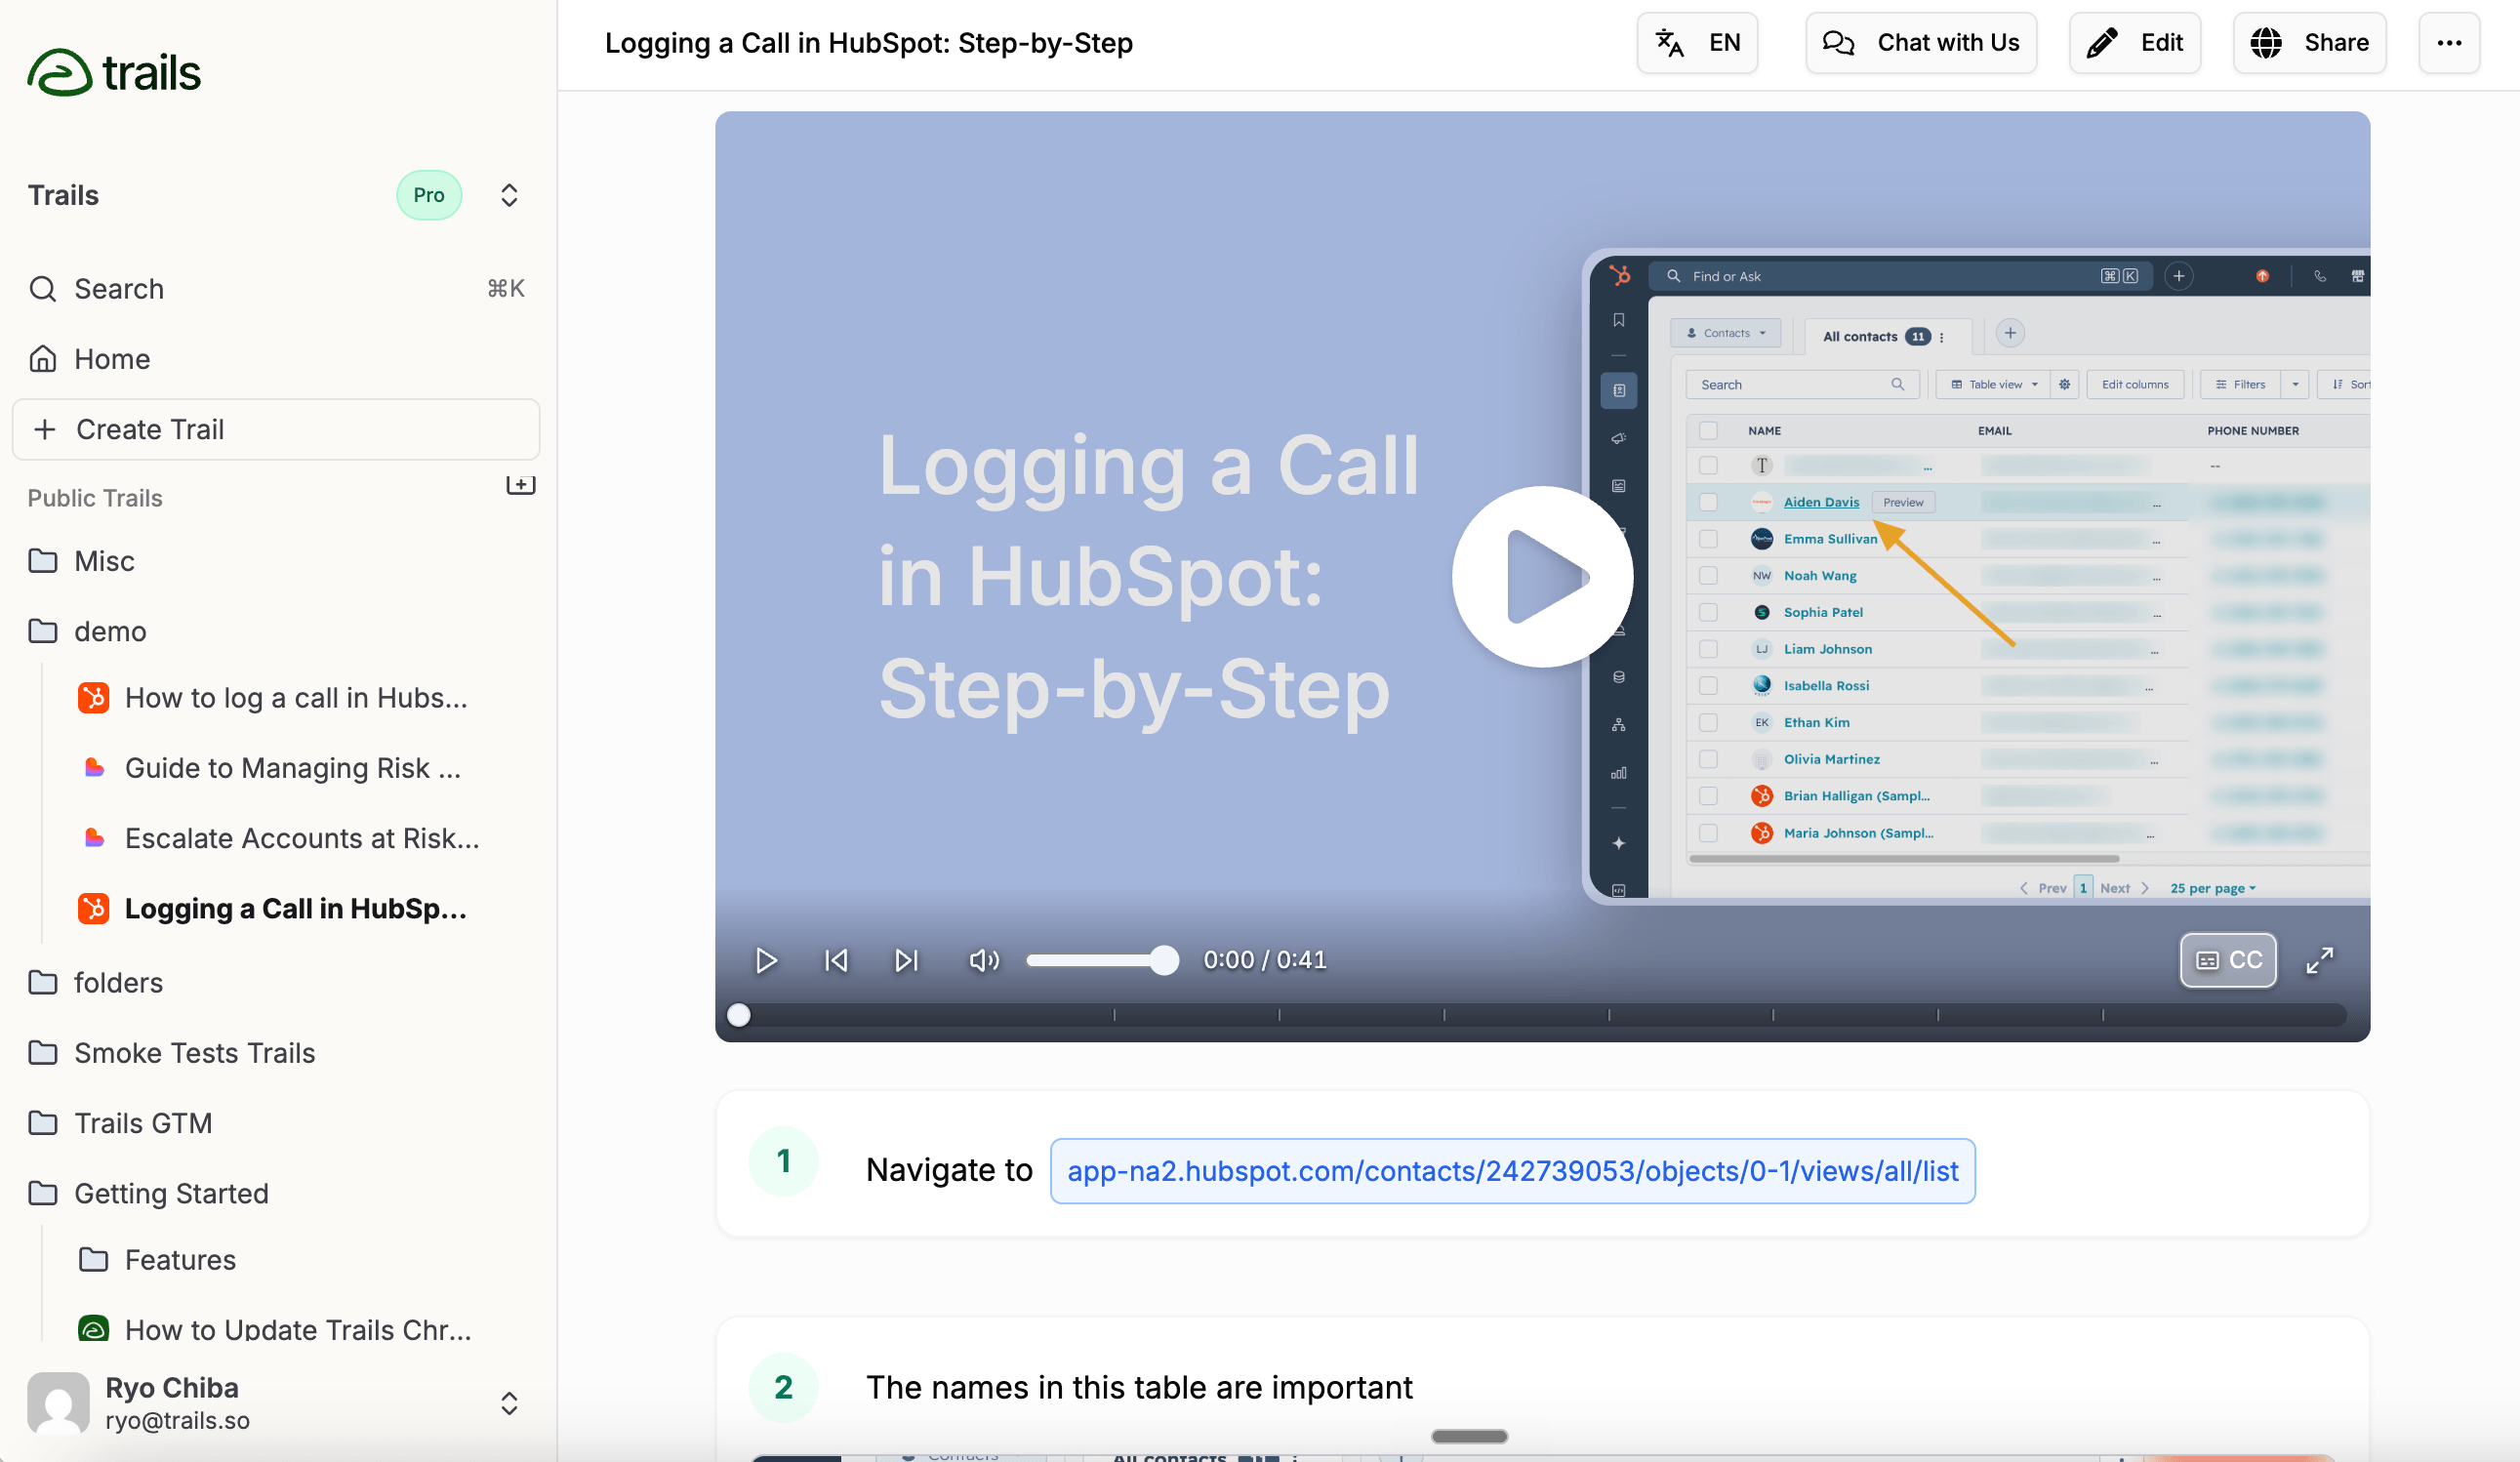The height and width of the screenshot is (1462, 2520).
Task: Select Logging a Call in HubSp... trail
Action: pos(296,908)
